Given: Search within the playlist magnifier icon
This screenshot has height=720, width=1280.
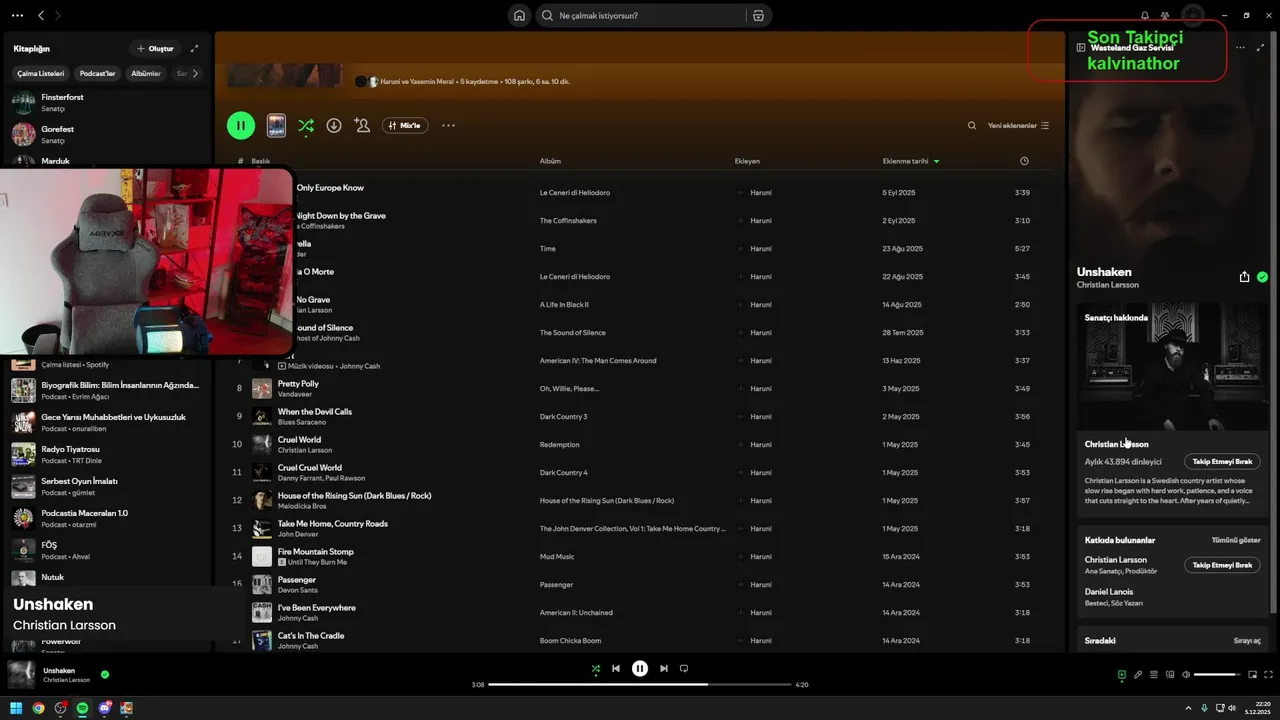Looking at the screenshot, I should (x=971, y=125).
